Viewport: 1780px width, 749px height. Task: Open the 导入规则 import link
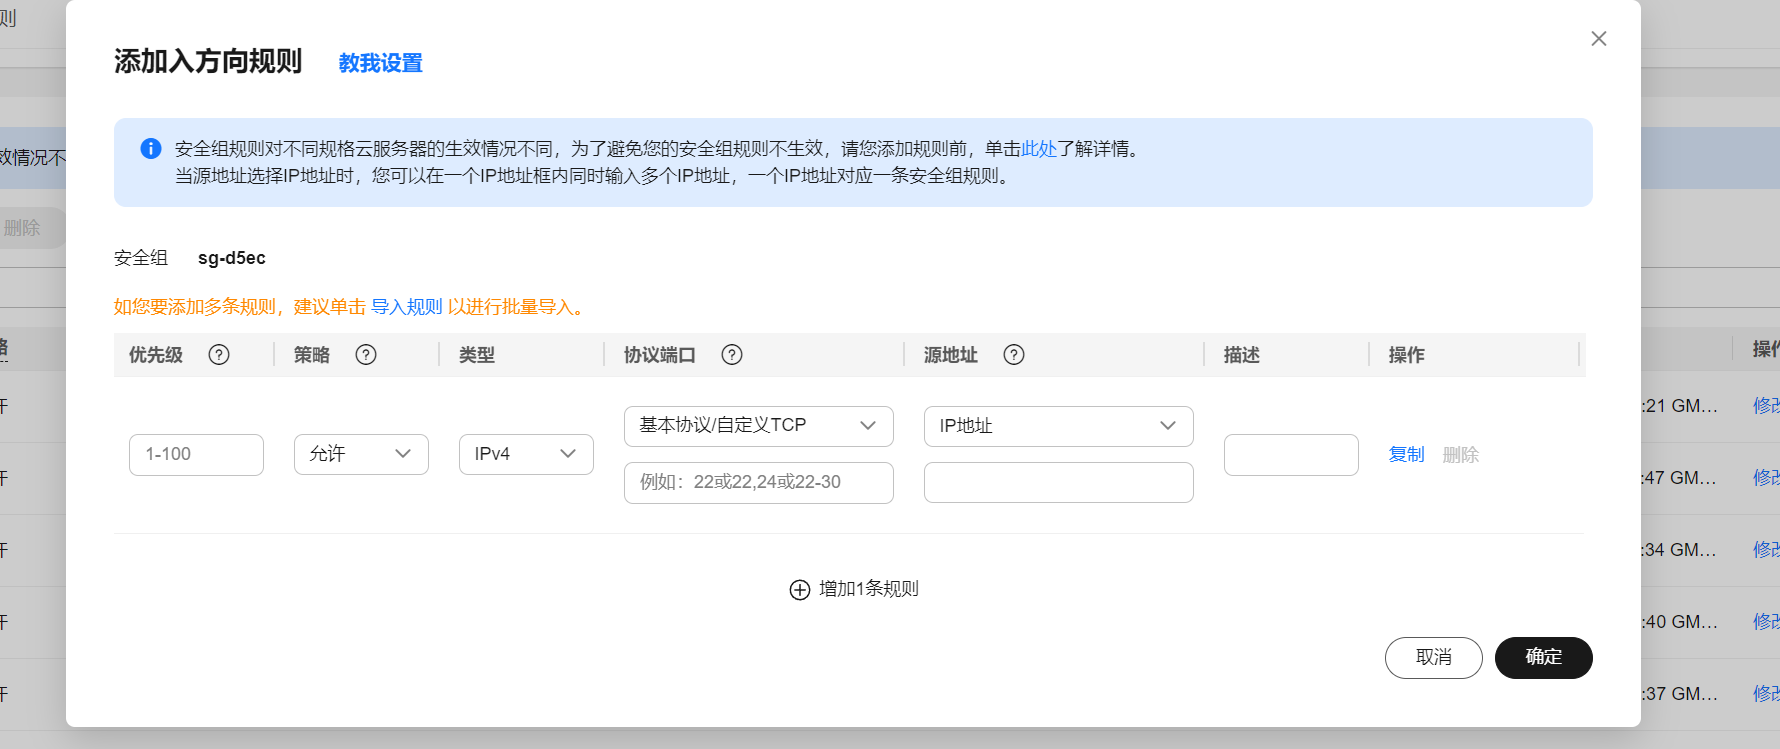tap(407, 307)
